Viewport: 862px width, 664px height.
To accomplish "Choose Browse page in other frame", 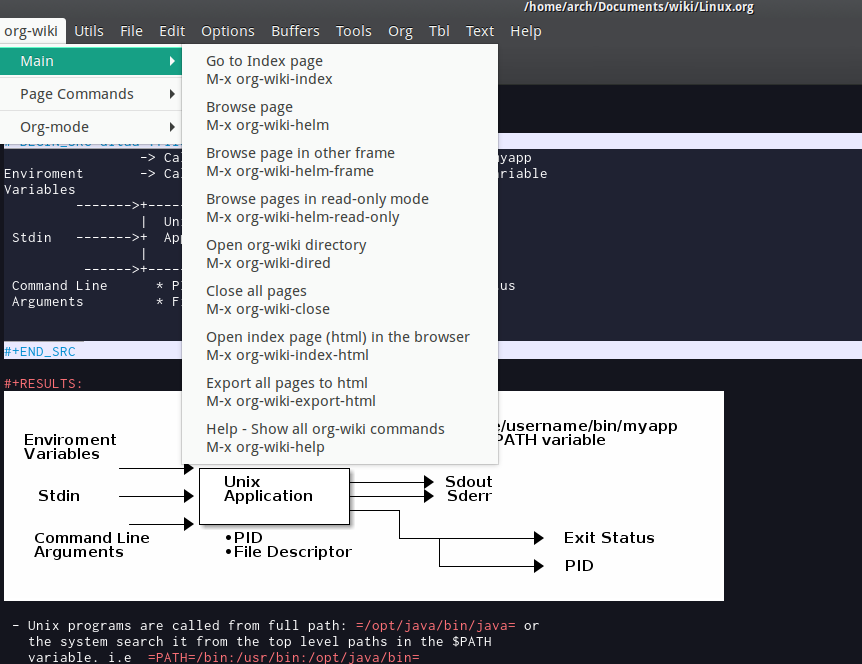I will click(340, 162).
